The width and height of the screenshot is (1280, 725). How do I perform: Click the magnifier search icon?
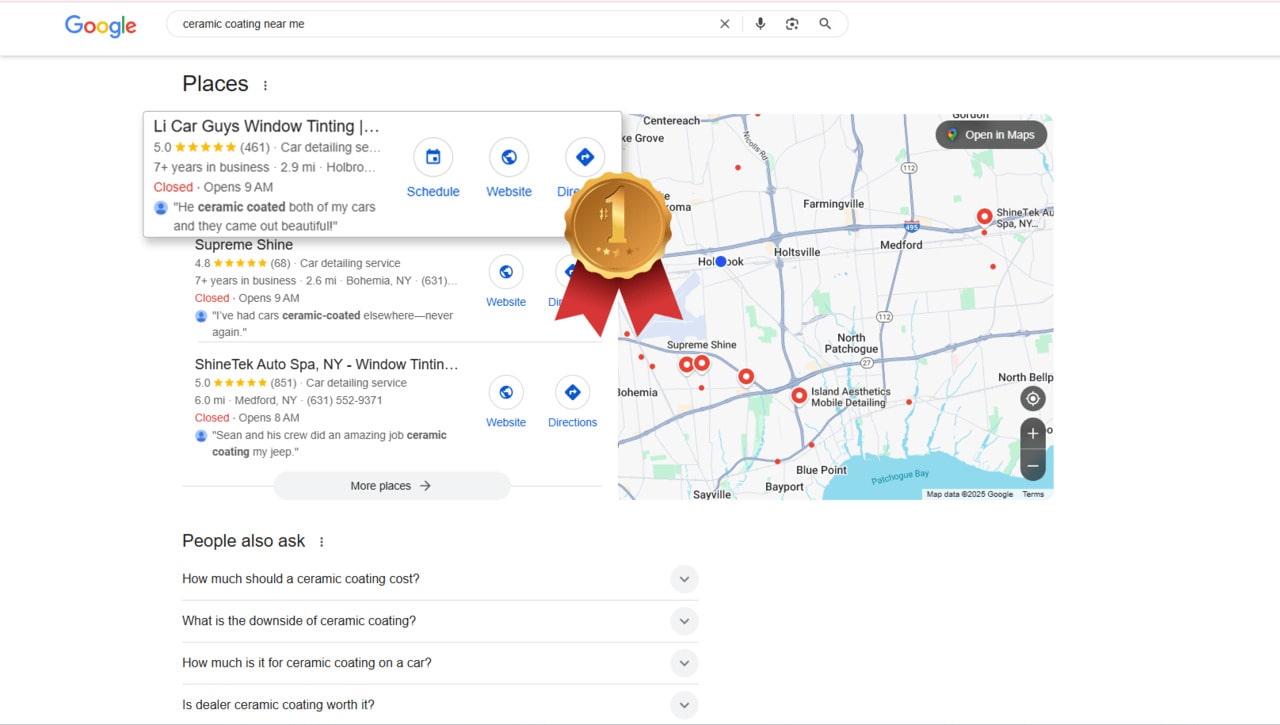[x=825, y=24]
